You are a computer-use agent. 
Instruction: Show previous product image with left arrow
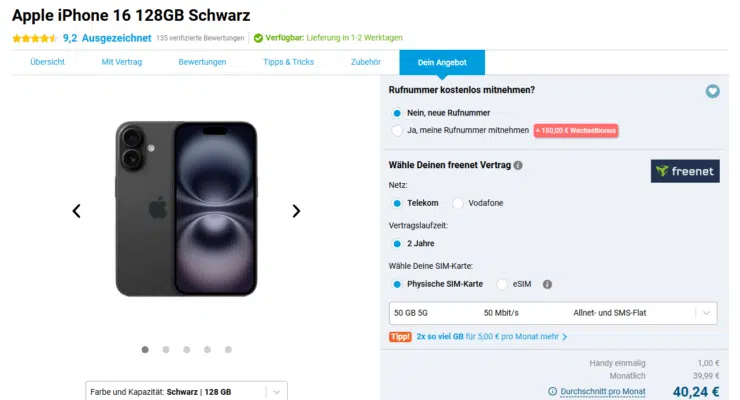(76, 211)
